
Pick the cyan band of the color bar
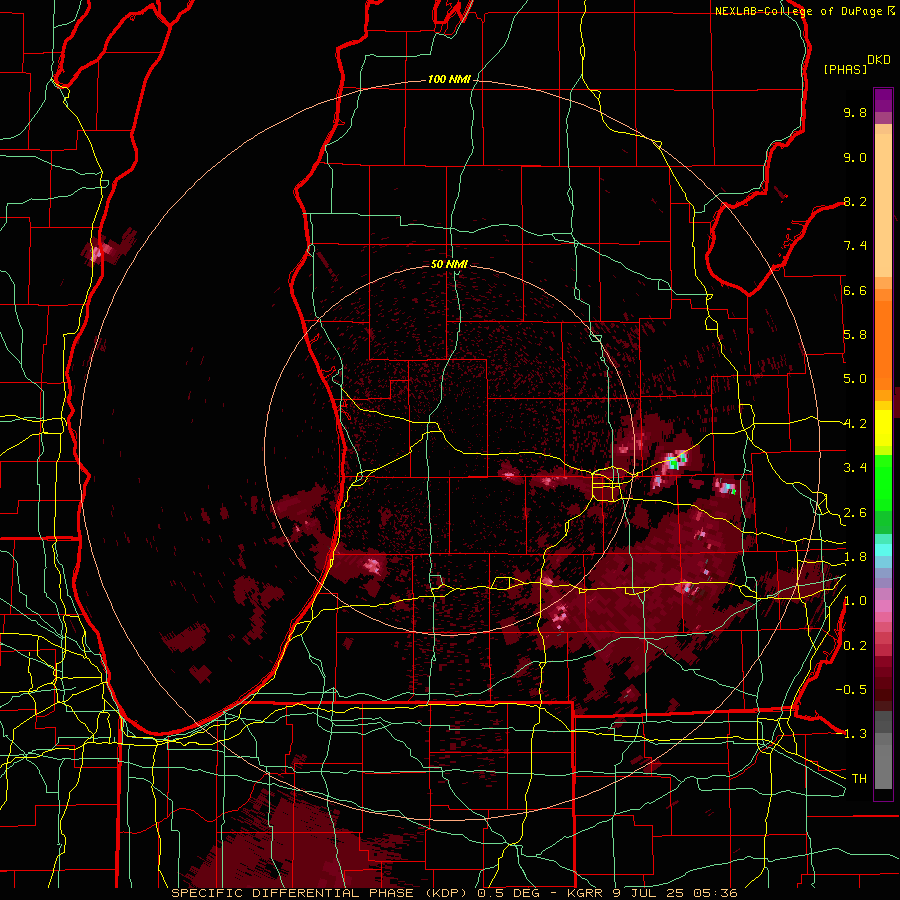[883, 549]
